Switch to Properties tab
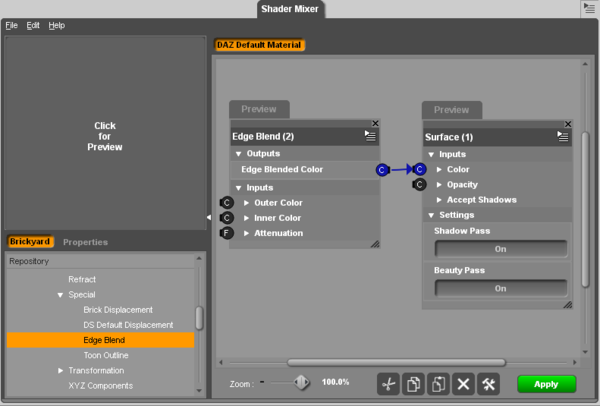The height and width of the screenshot is (406, 600). [85, 242]
